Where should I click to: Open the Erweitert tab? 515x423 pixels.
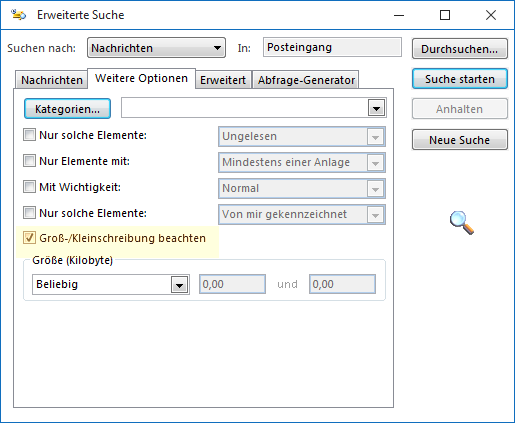coord(223,80)
